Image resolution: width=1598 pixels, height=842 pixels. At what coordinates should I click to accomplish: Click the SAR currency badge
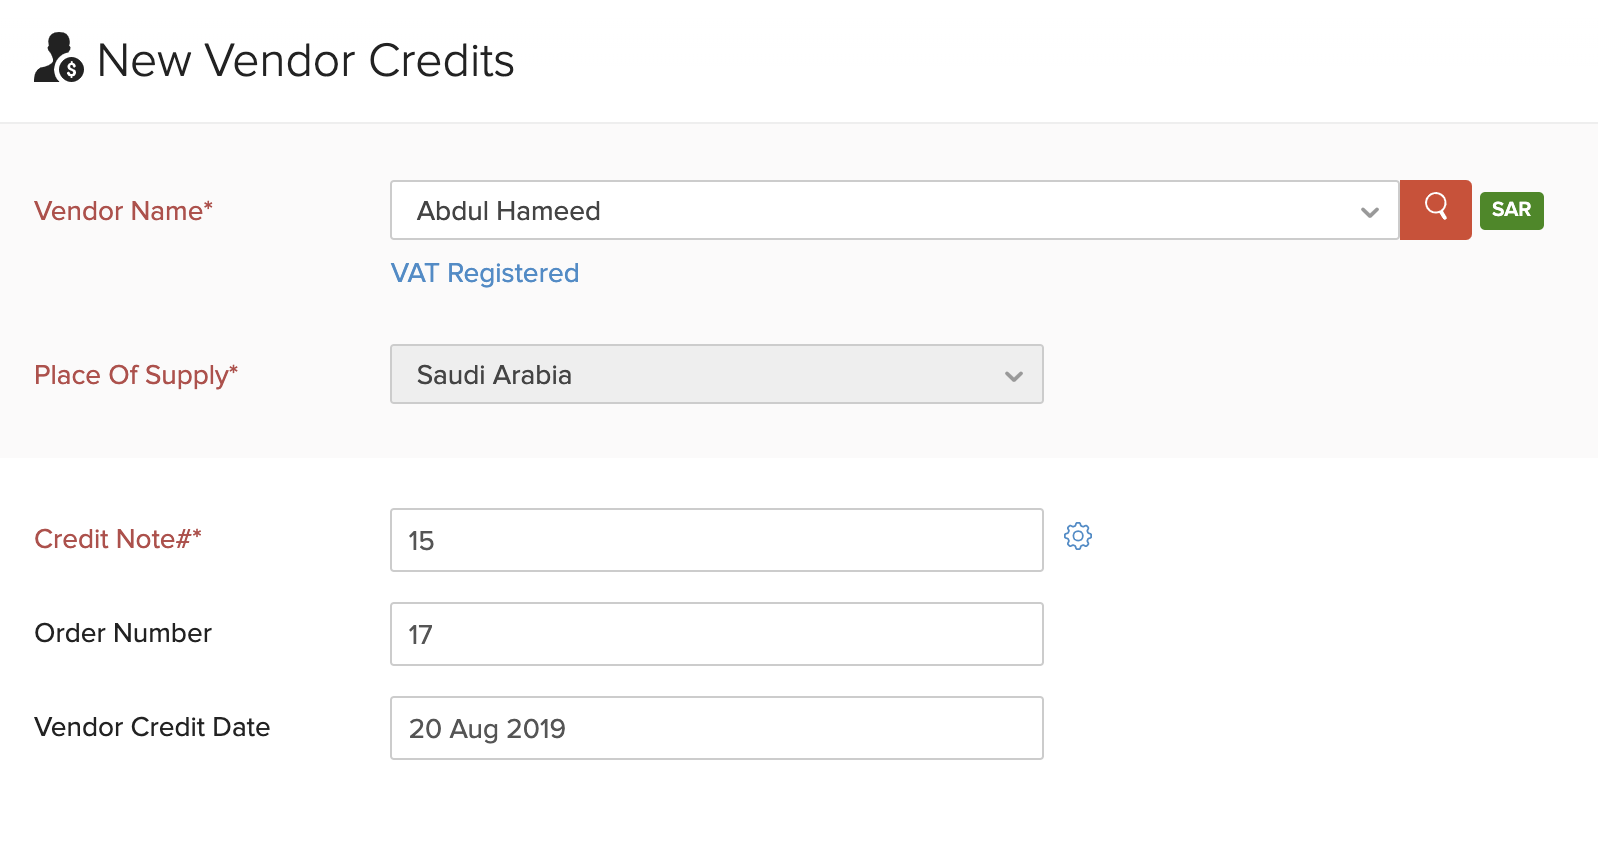[x=1511, y=210]
